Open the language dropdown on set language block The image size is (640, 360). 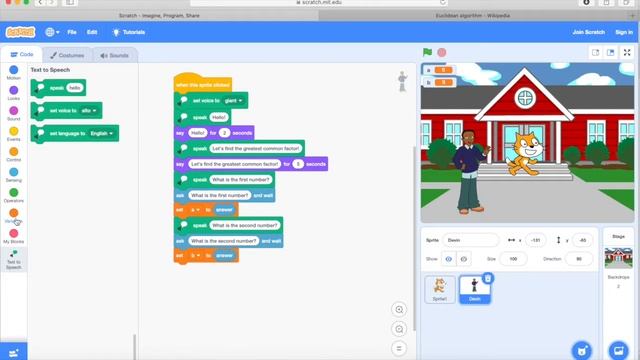102,133
